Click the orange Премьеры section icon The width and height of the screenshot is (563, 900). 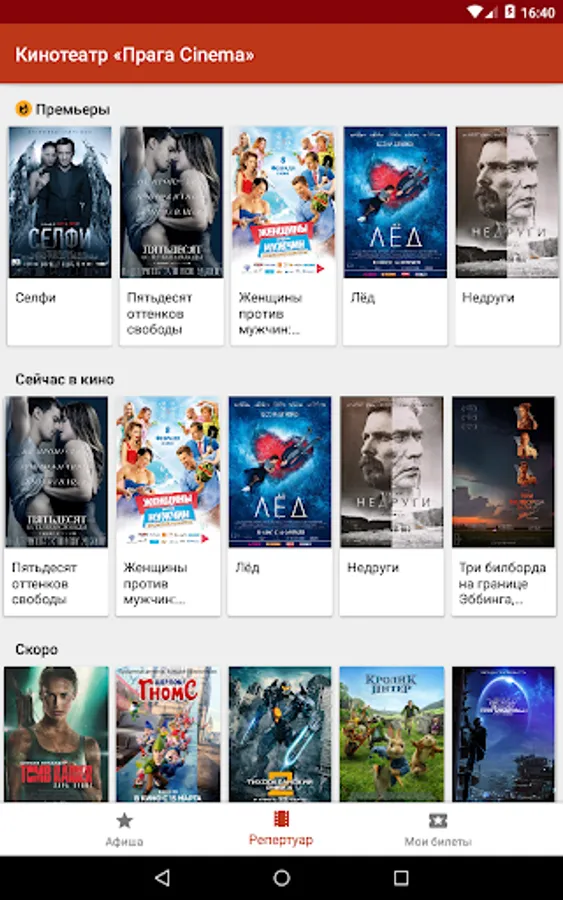click(x=24, y=108)
